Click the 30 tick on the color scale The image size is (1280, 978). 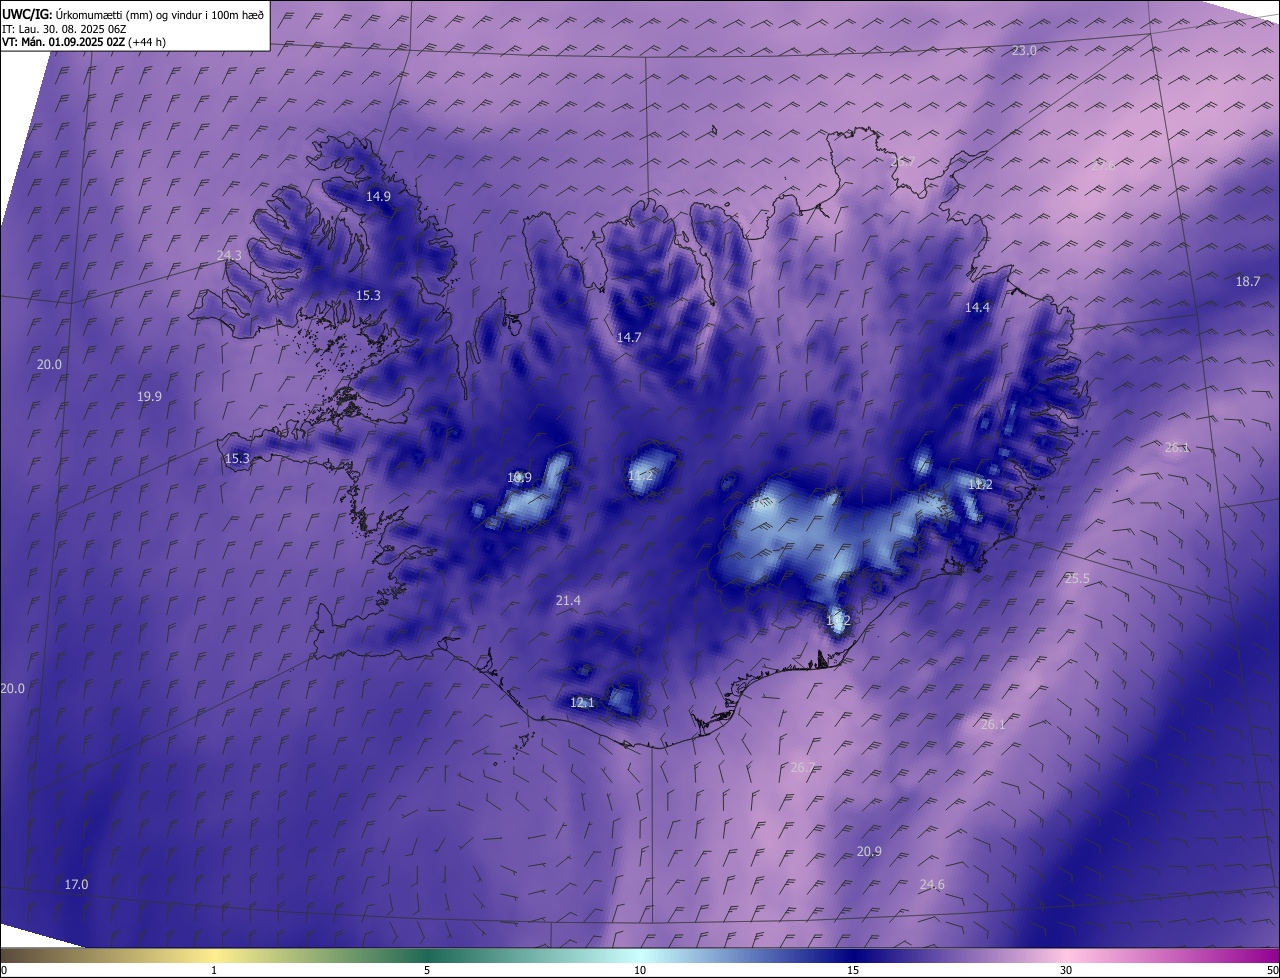1066,971
